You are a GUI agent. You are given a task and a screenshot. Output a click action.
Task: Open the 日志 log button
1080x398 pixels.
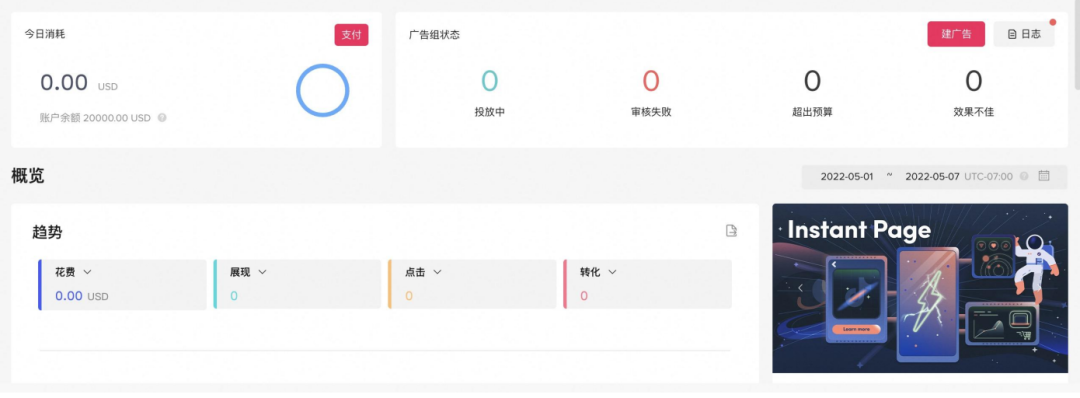(x=1024, y=34)
